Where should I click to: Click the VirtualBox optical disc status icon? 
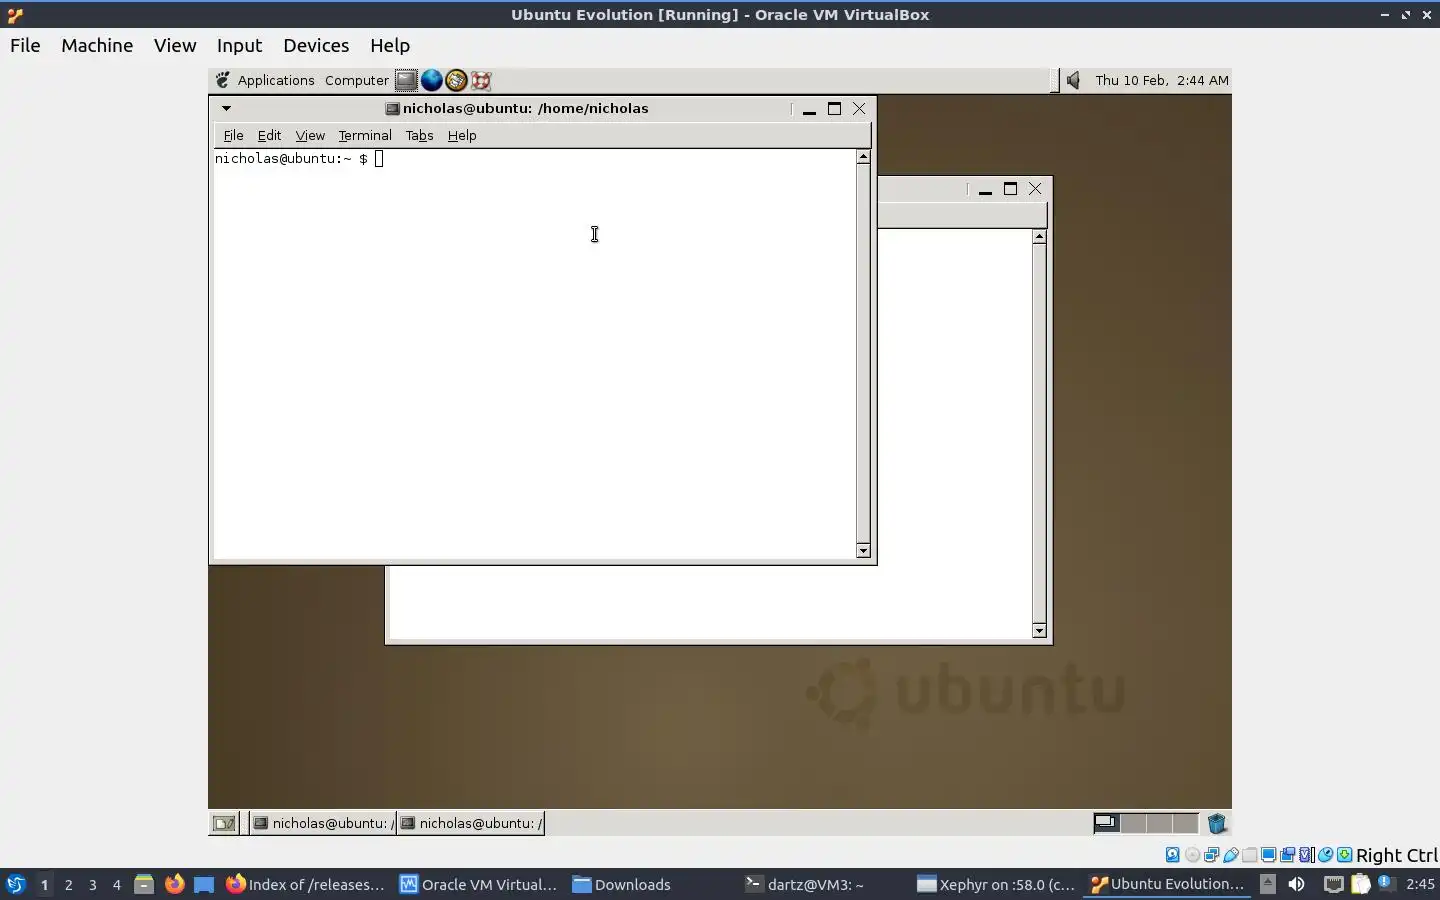click(1193, 855)
